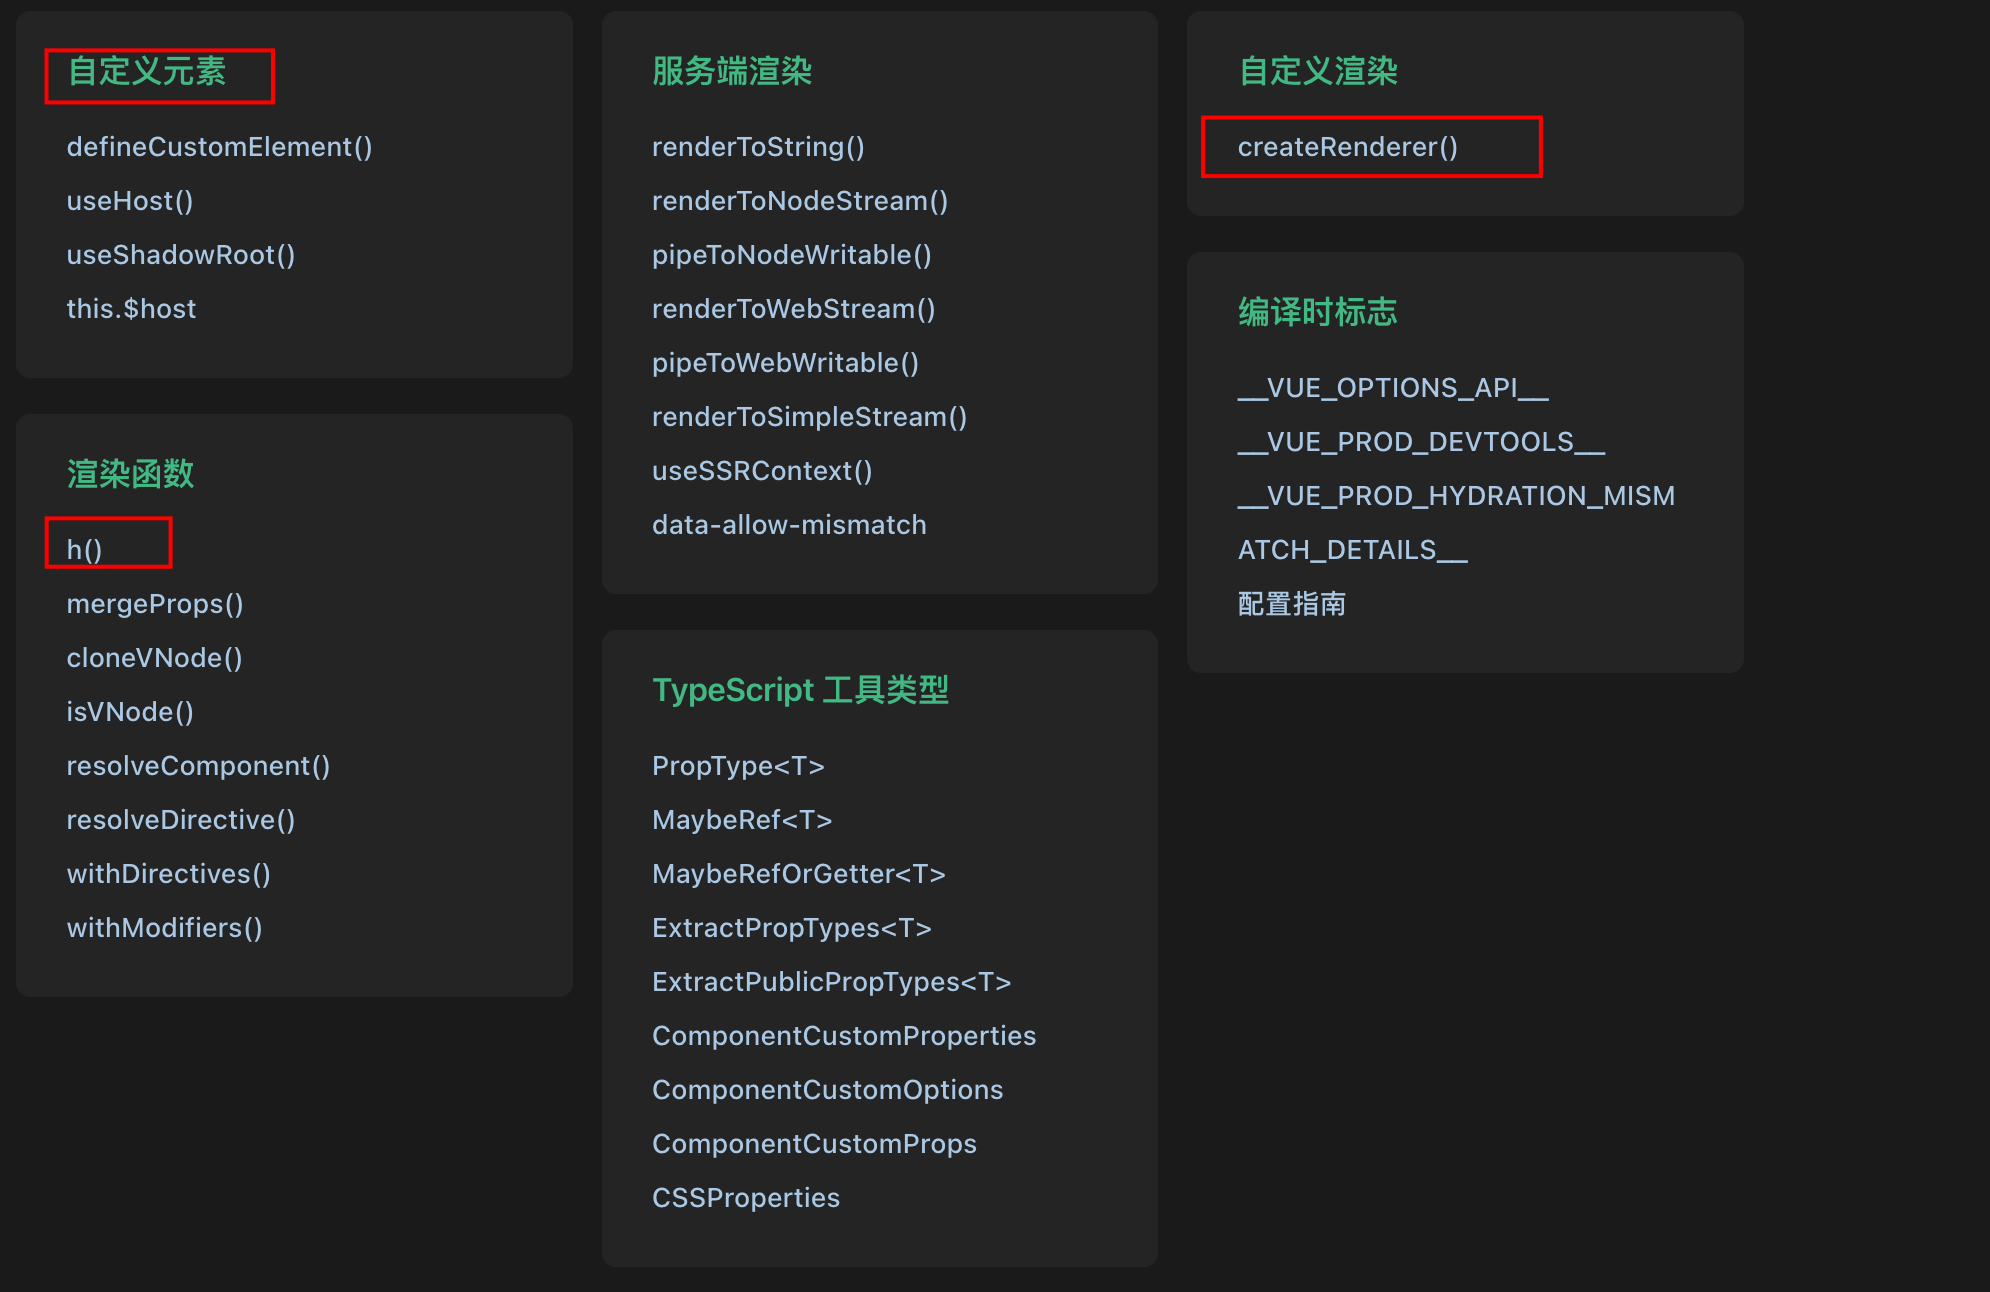Select ComponentCustomProperties link
Viewport: 1990px width, 1292px height.
(x=844, y=1036)
